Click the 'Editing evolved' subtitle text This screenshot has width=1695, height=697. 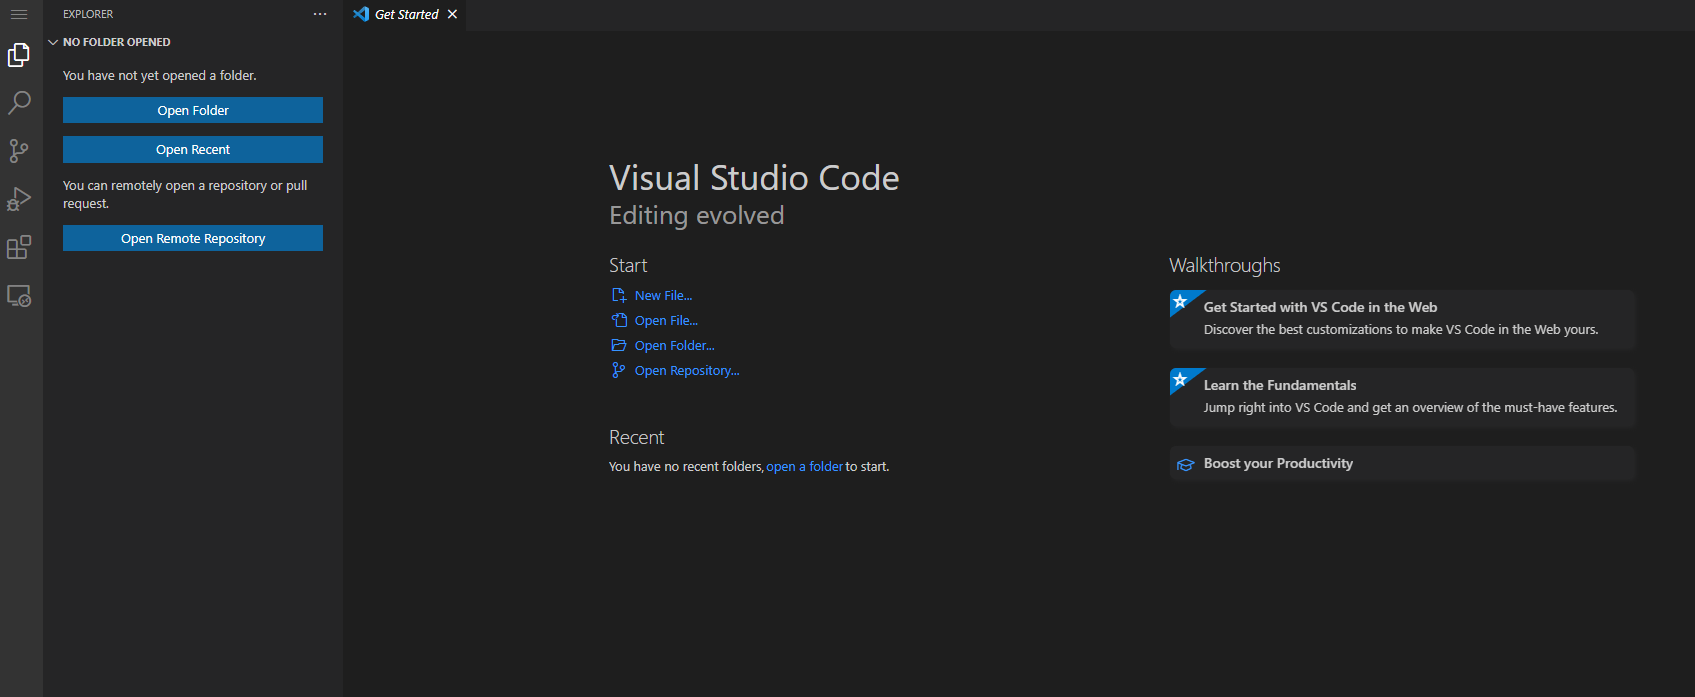pos(697,215)
